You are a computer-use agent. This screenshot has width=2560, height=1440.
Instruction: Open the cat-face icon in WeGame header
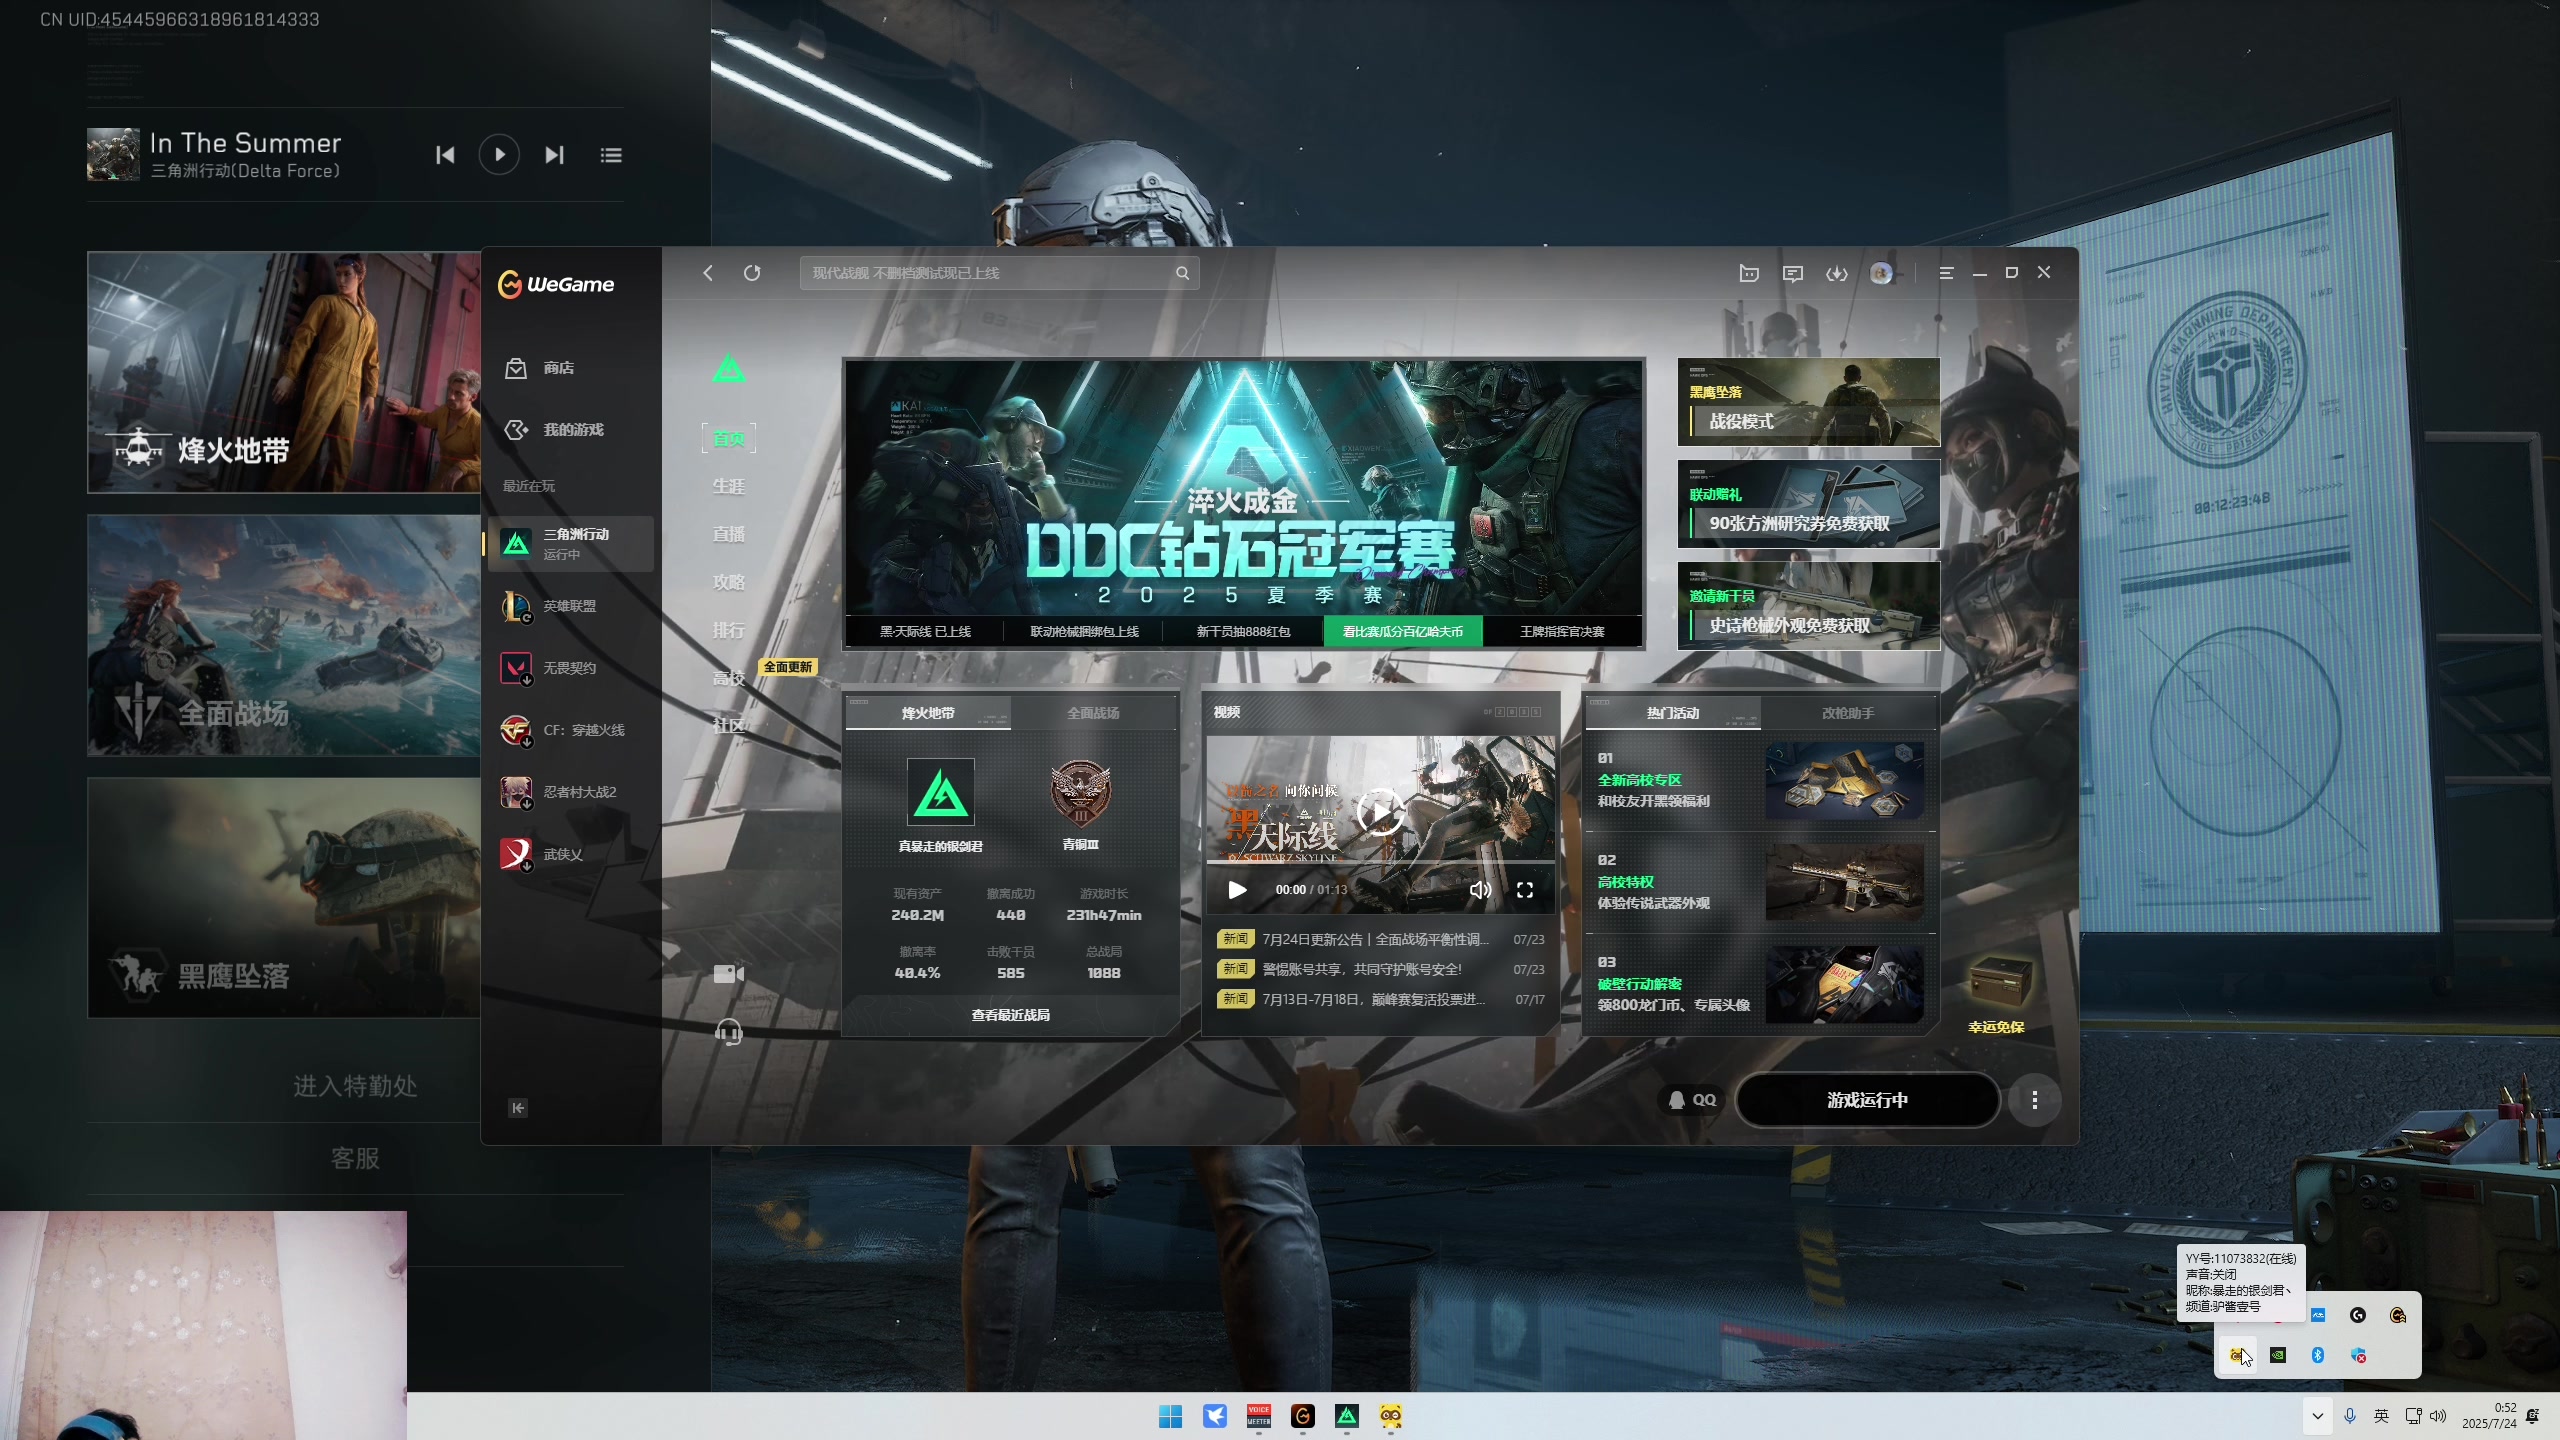click(1749, 273)
